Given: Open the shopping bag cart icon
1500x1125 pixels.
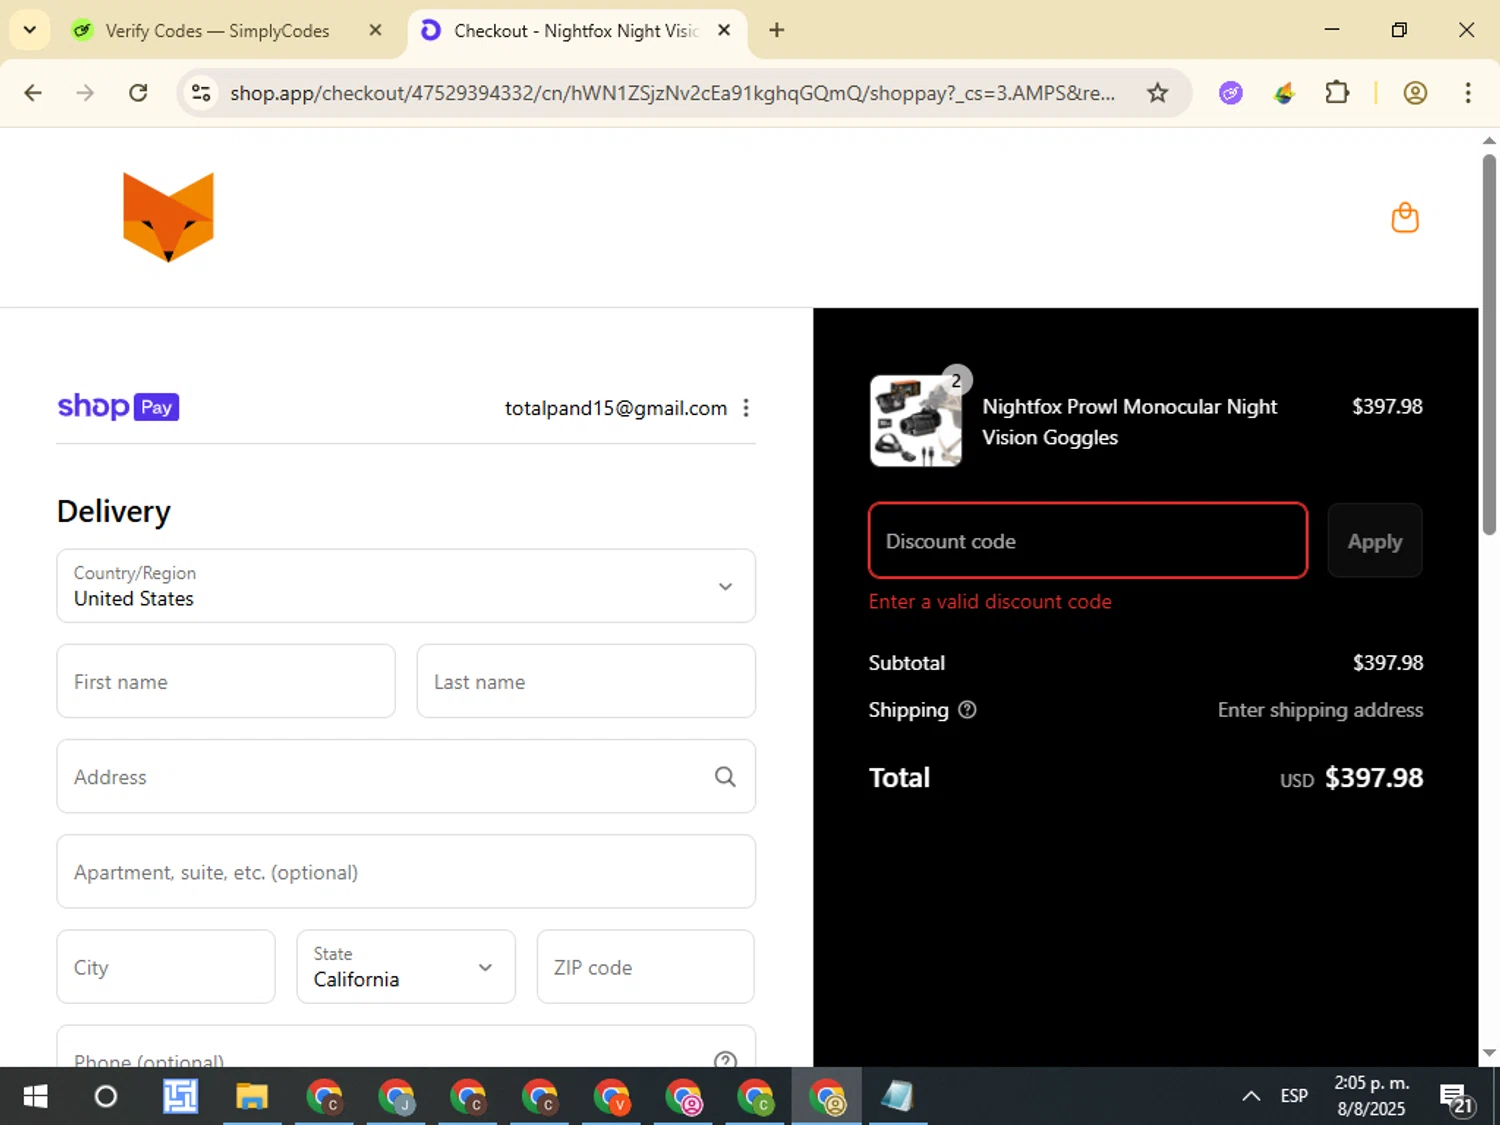Looking at the screenshot, I should pos(1405,217).
